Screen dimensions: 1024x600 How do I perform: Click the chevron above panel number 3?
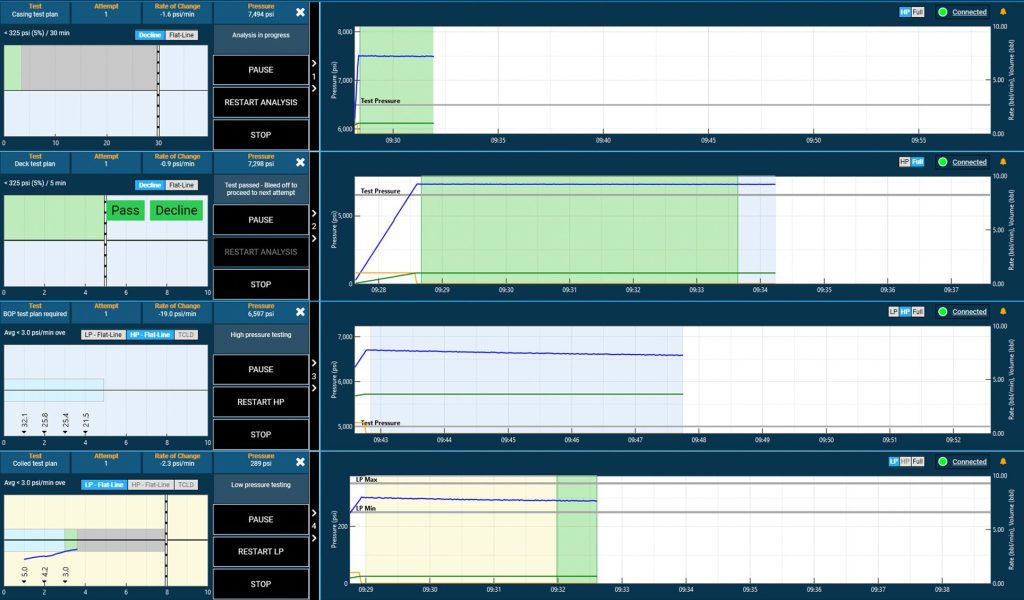point(314,363)
